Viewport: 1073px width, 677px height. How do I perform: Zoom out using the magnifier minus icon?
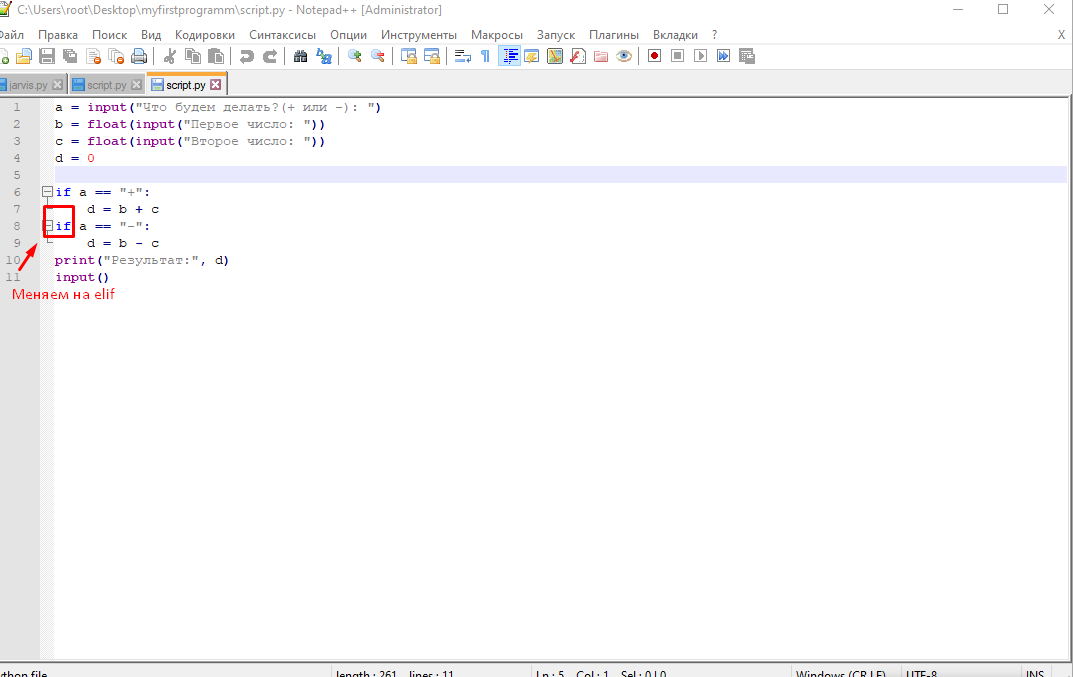(378, 56)
